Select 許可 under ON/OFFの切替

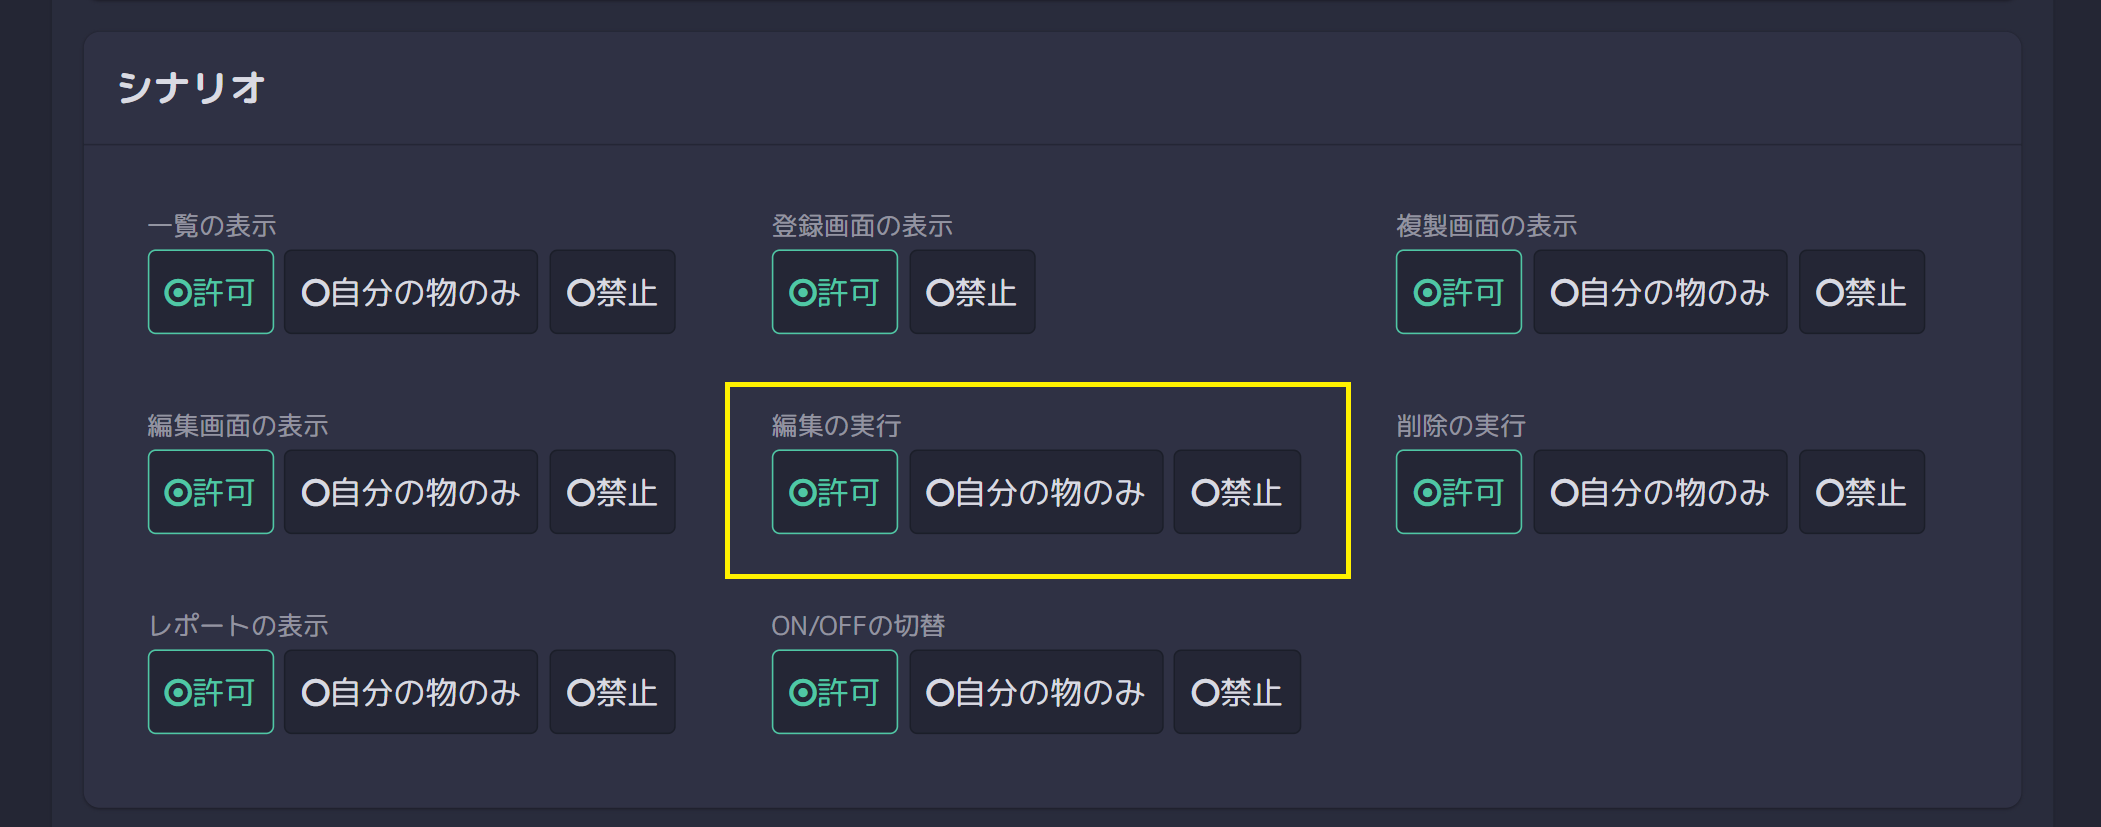[x=835, y=692]
